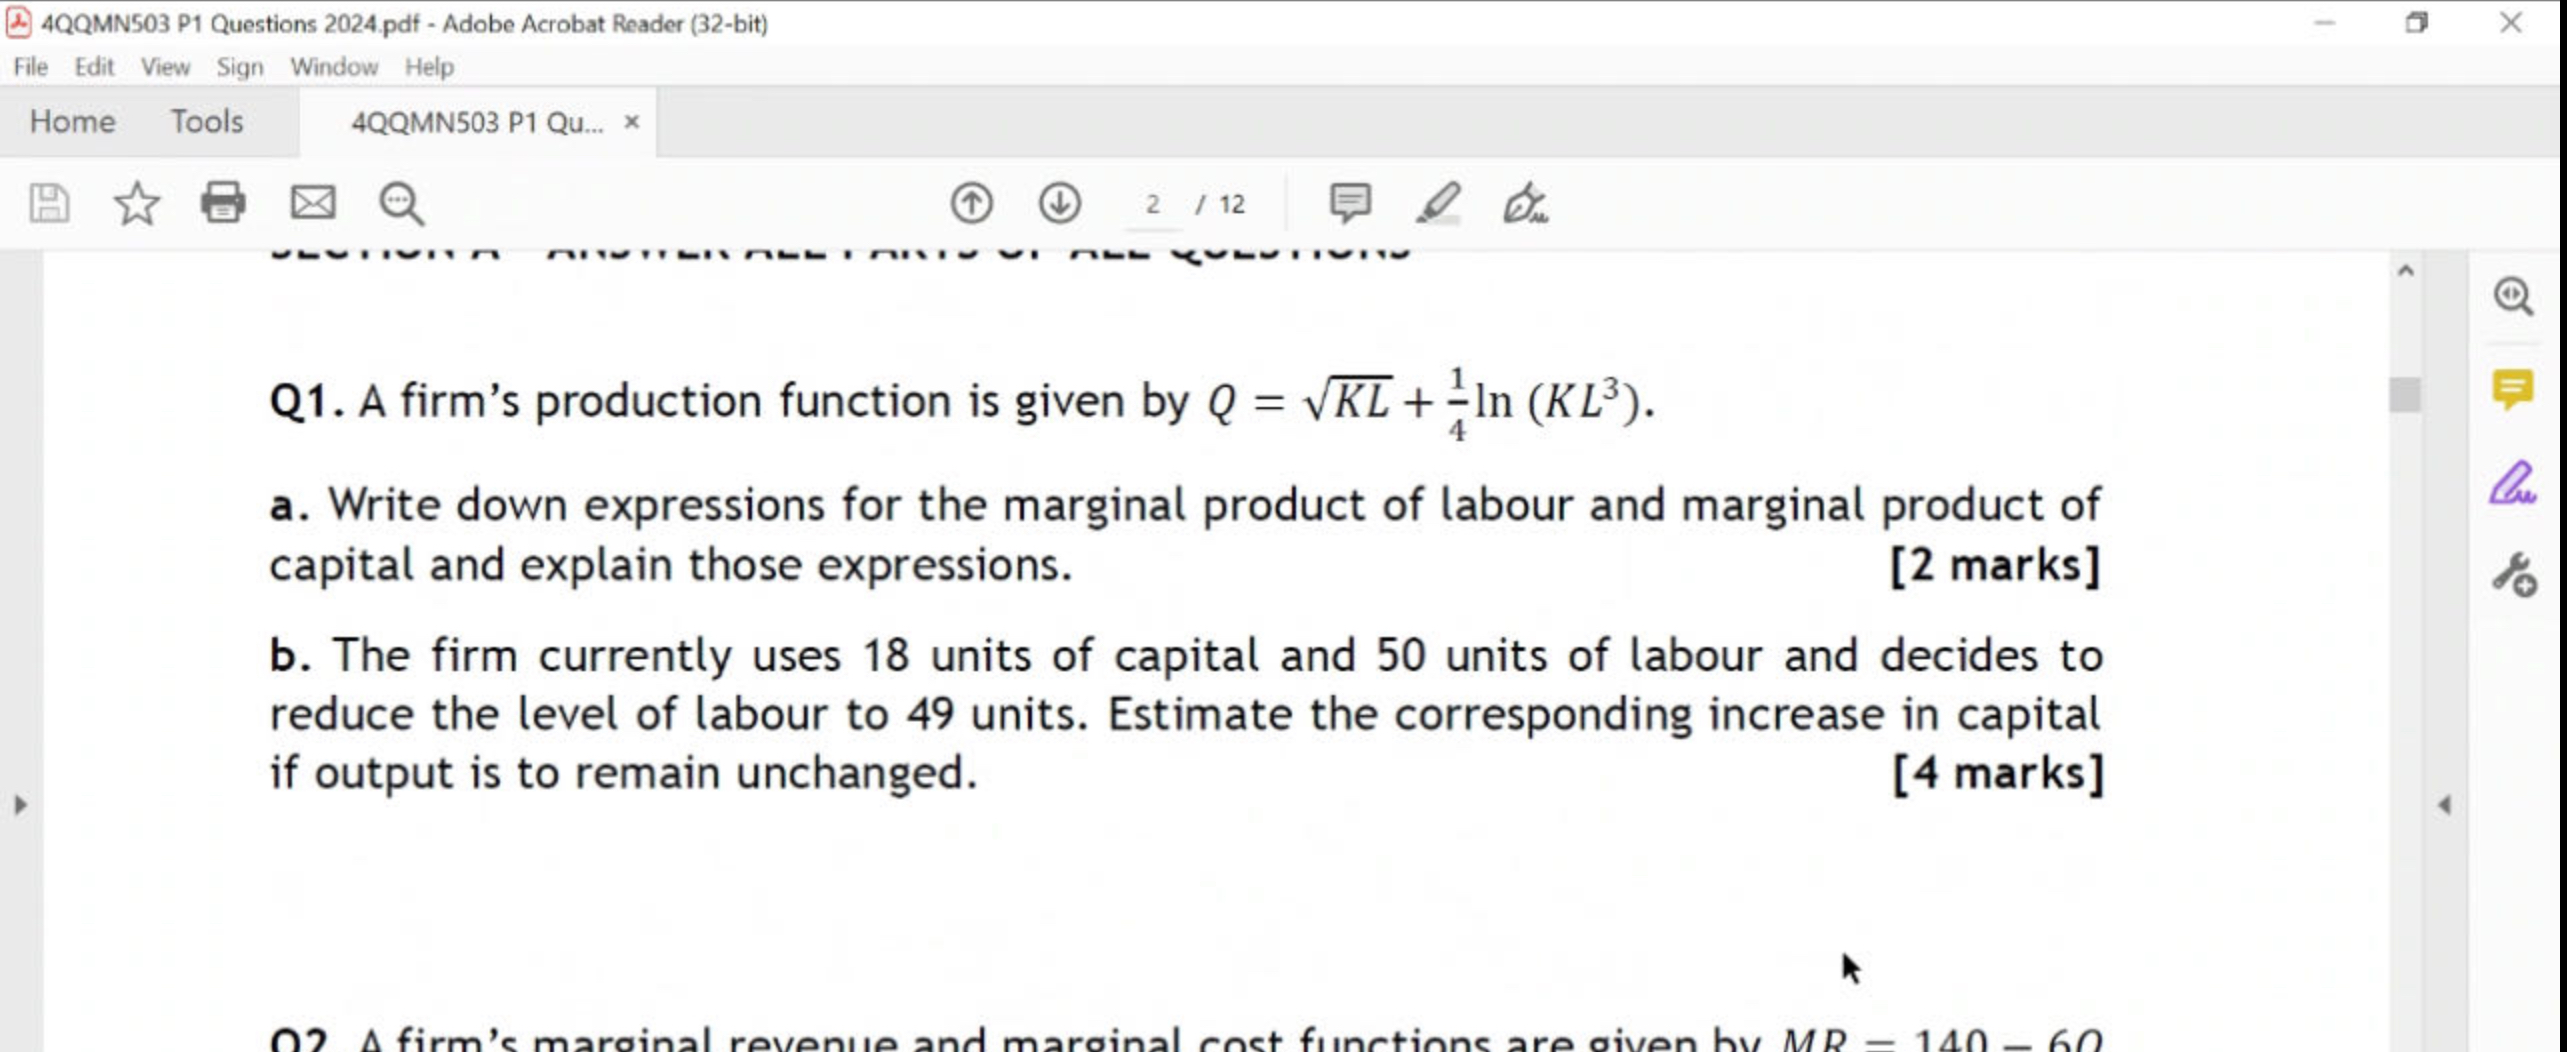Print the questions PDF
Screen dimensions: 2567x1052
click(x=223, y=202)
